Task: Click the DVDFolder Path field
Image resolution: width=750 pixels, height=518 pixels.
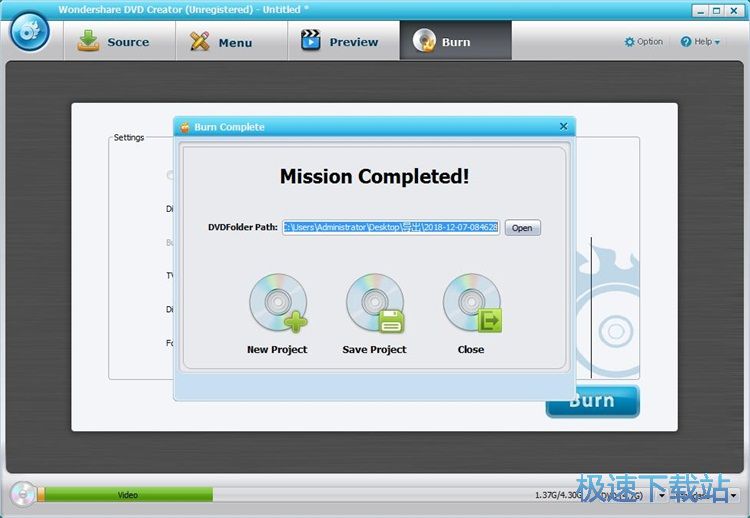Action: (391, 227)
